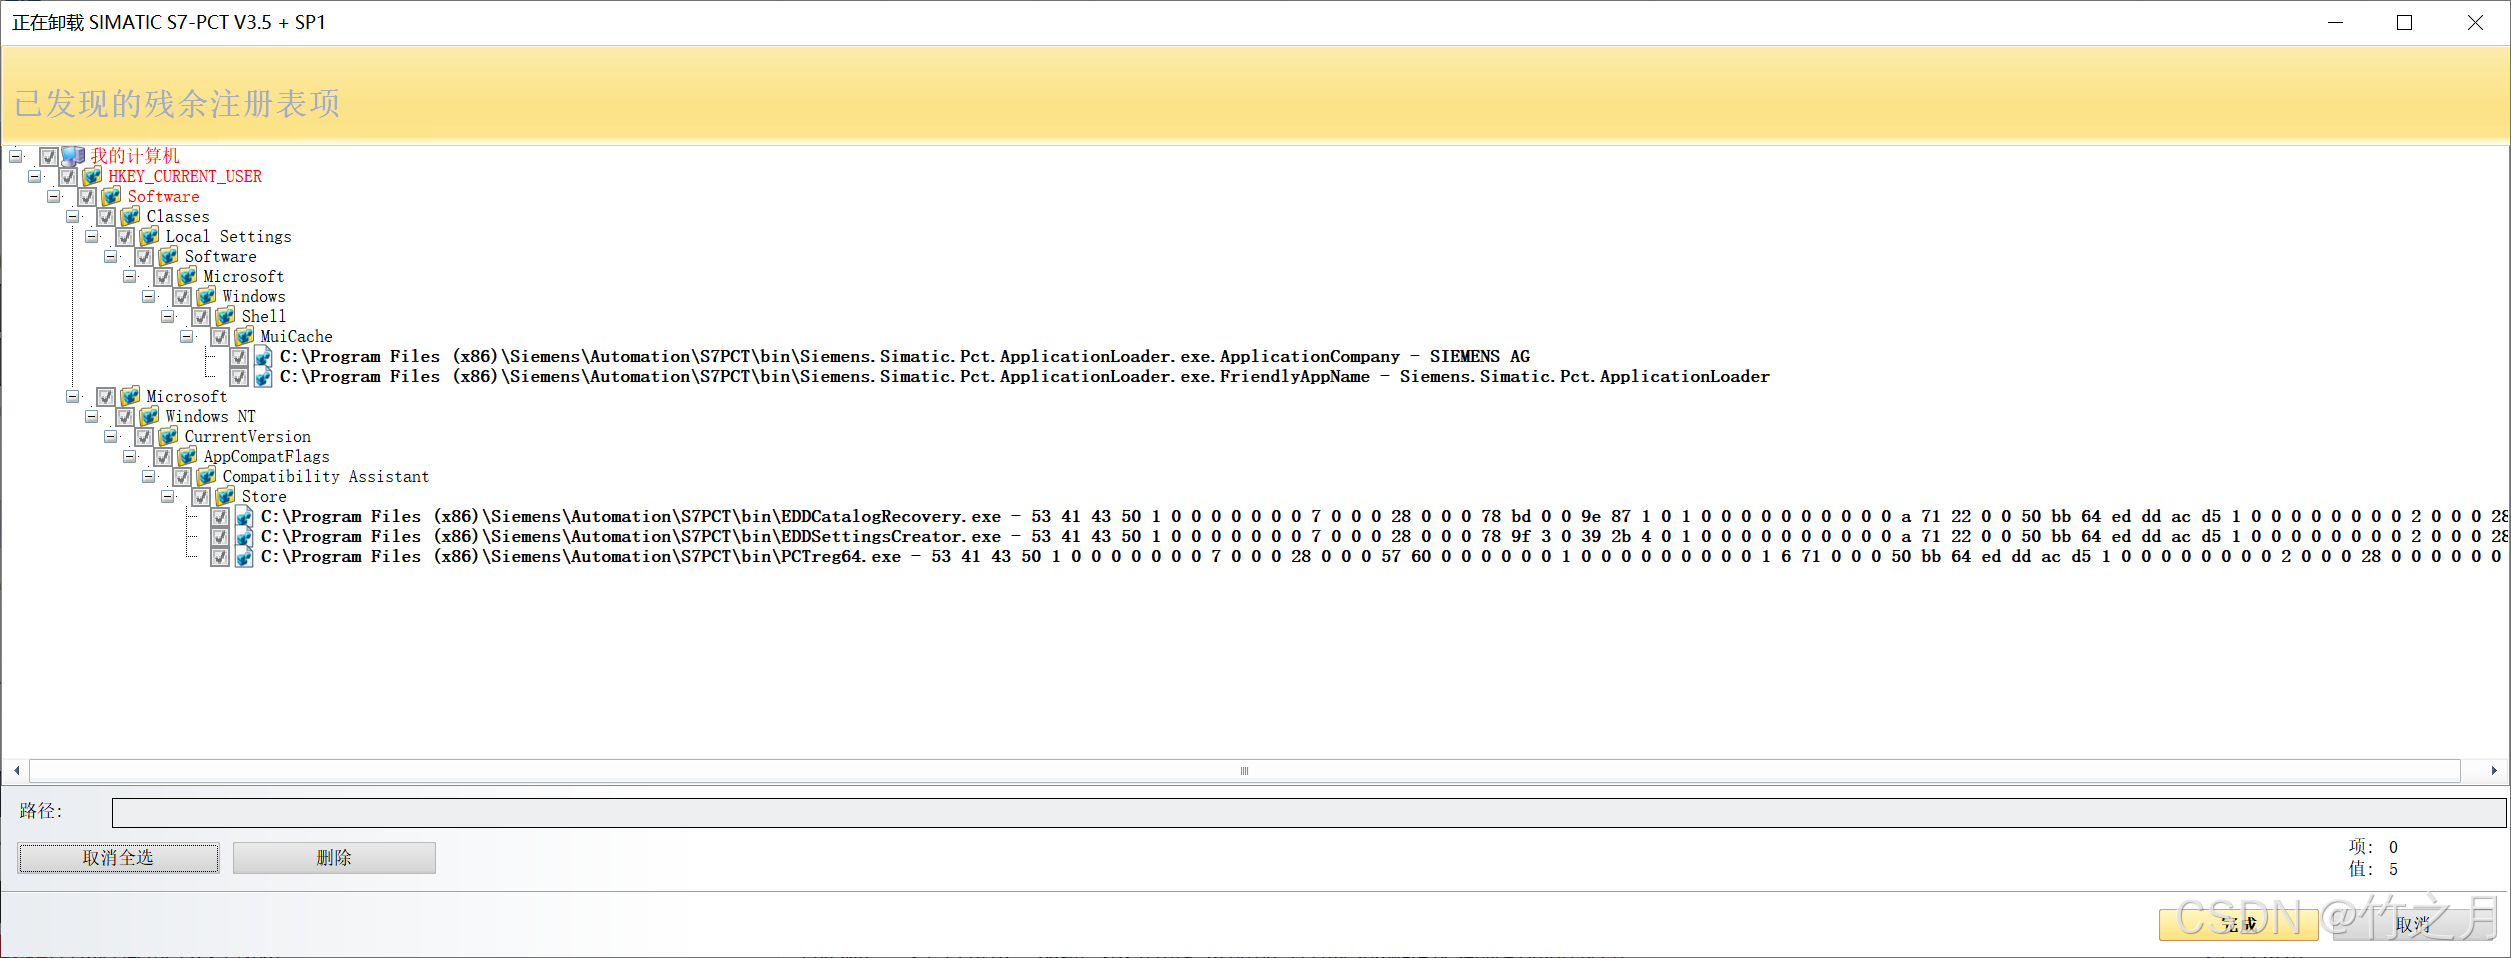Toggle the Store key checkbox
Viewport: 2511px width, 958px height.
tap(201, 497)
